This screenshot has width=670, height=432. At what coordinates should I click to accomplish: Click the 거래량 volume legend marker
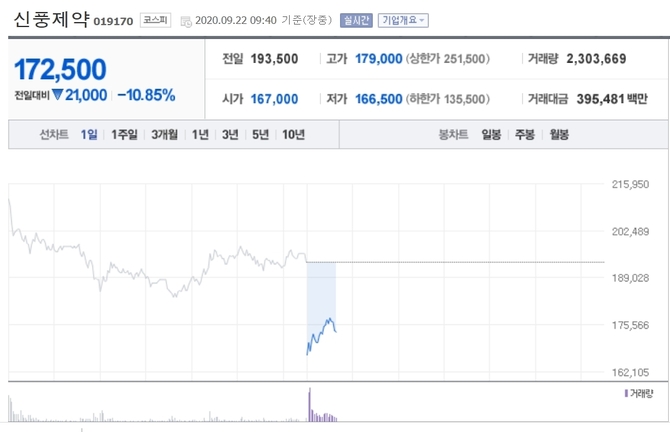pyautogui.click(x=626, y=393)
